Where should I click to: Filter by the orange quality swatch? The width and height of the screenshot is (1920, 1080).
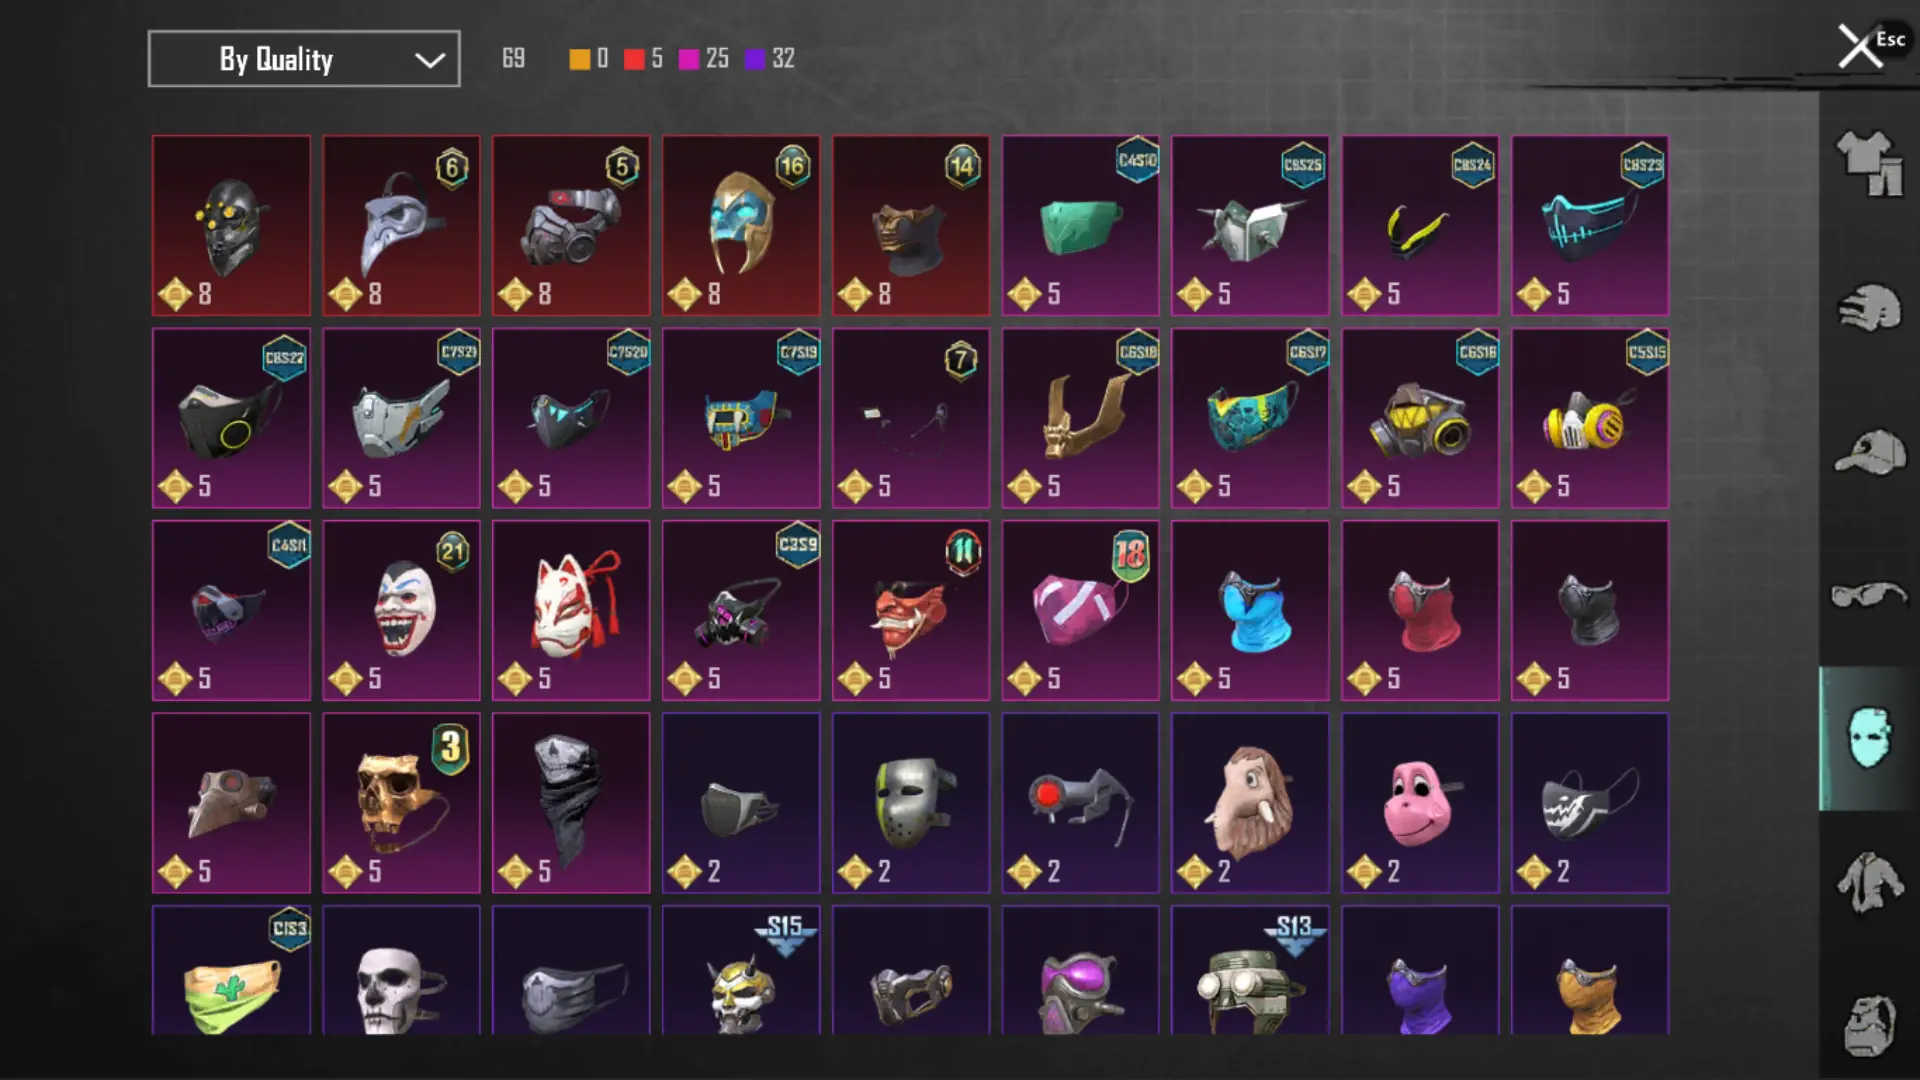(x=579, y=59)
